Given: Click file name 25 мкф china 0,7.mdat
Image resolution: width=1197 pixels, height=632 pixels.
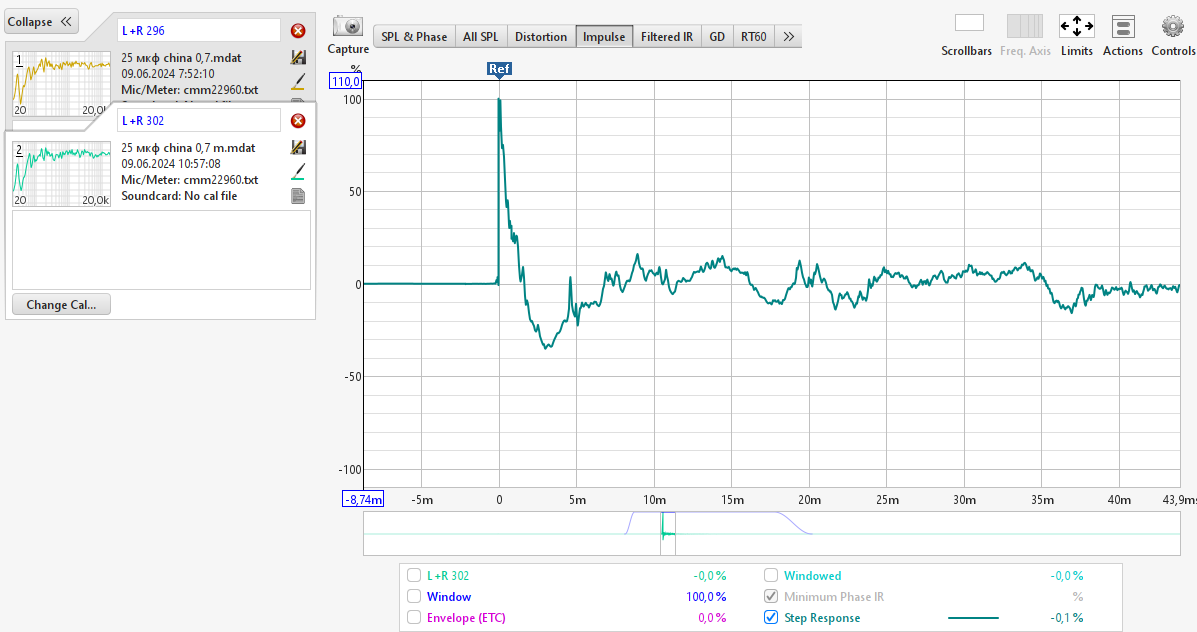Looking at the screenshot, I should click(x=181, y=57).
